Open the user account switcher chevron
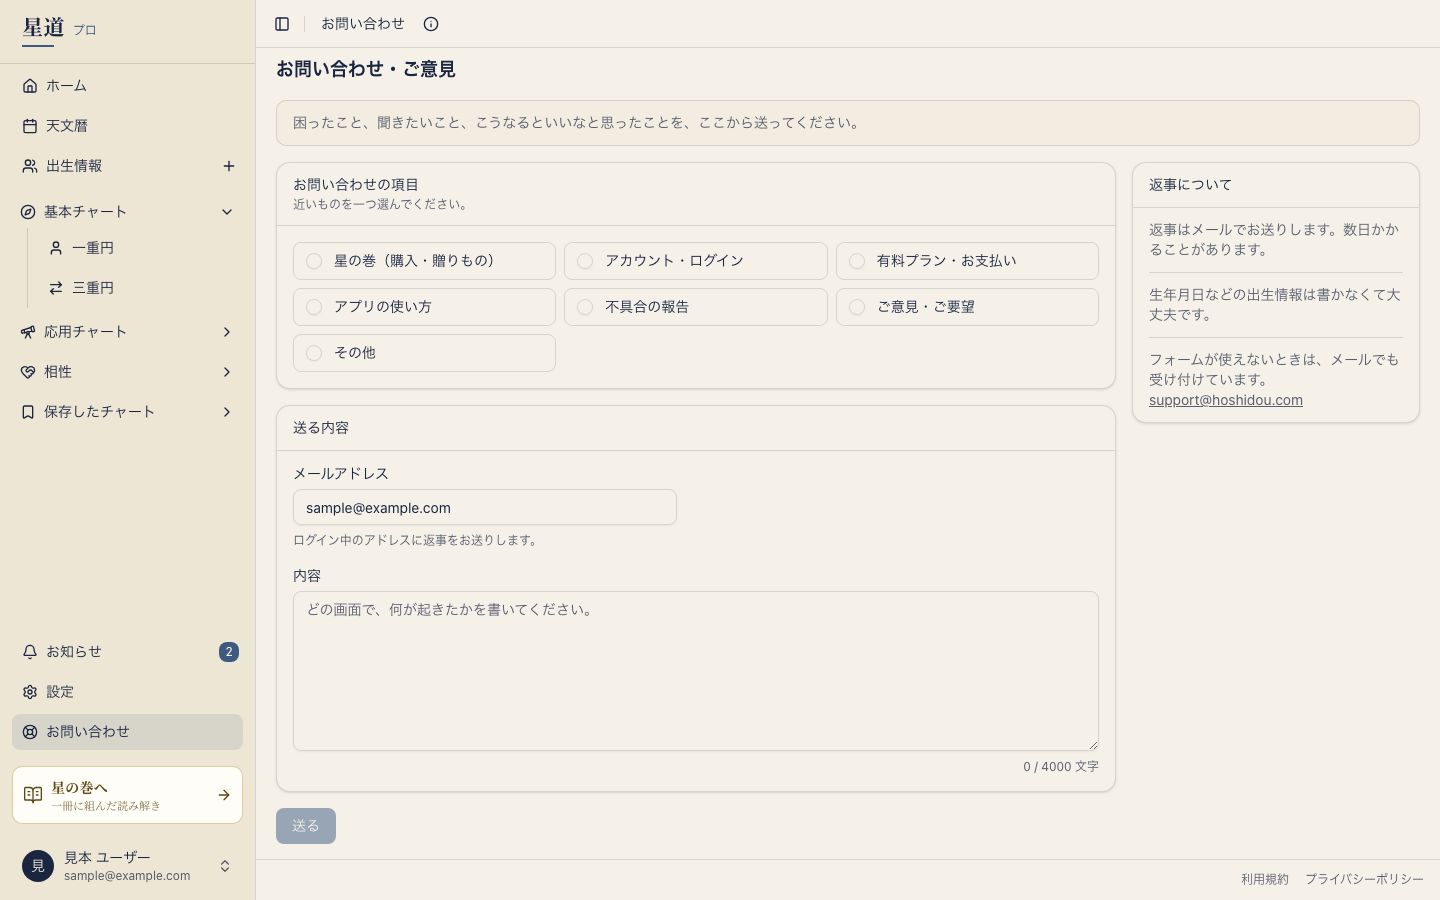The width and height of the screenshot is (1440, 900). click(225, 866)
